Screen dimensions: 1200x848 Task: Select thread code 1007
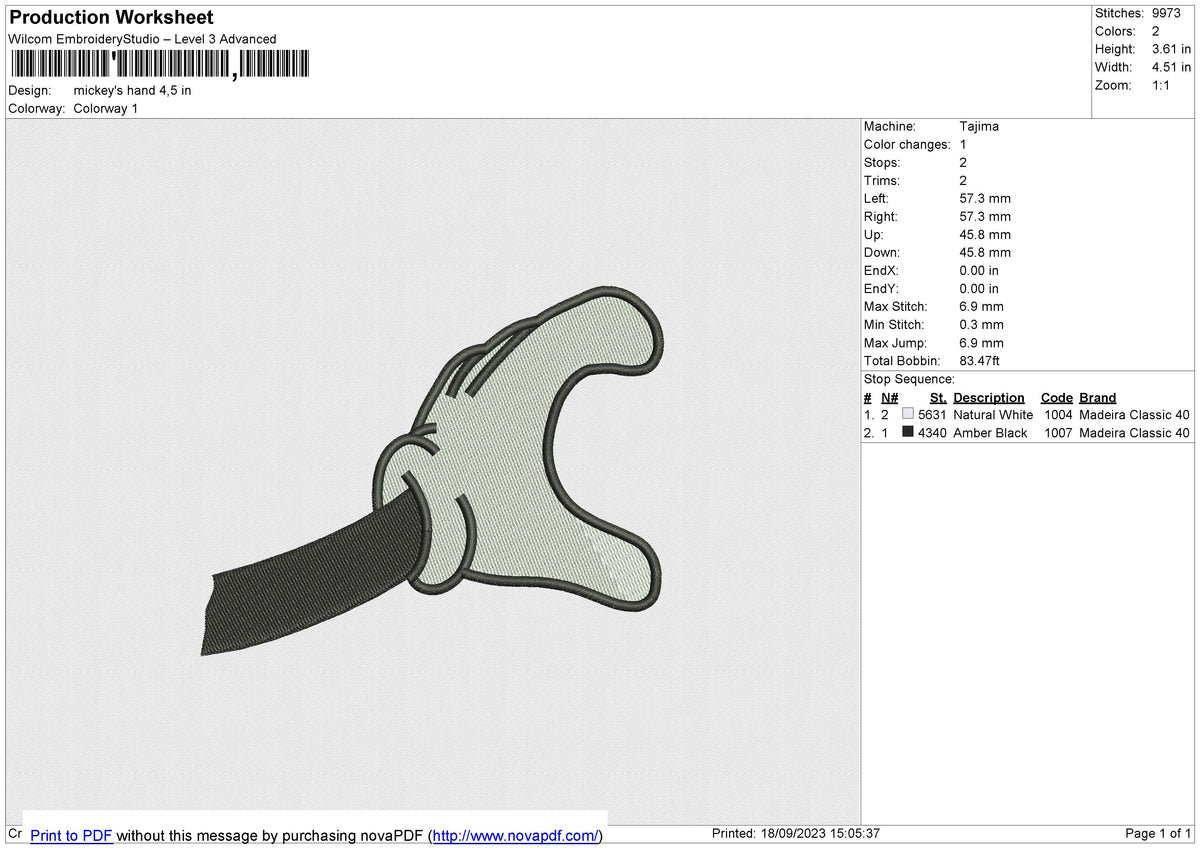click(x=1059, y=433)
